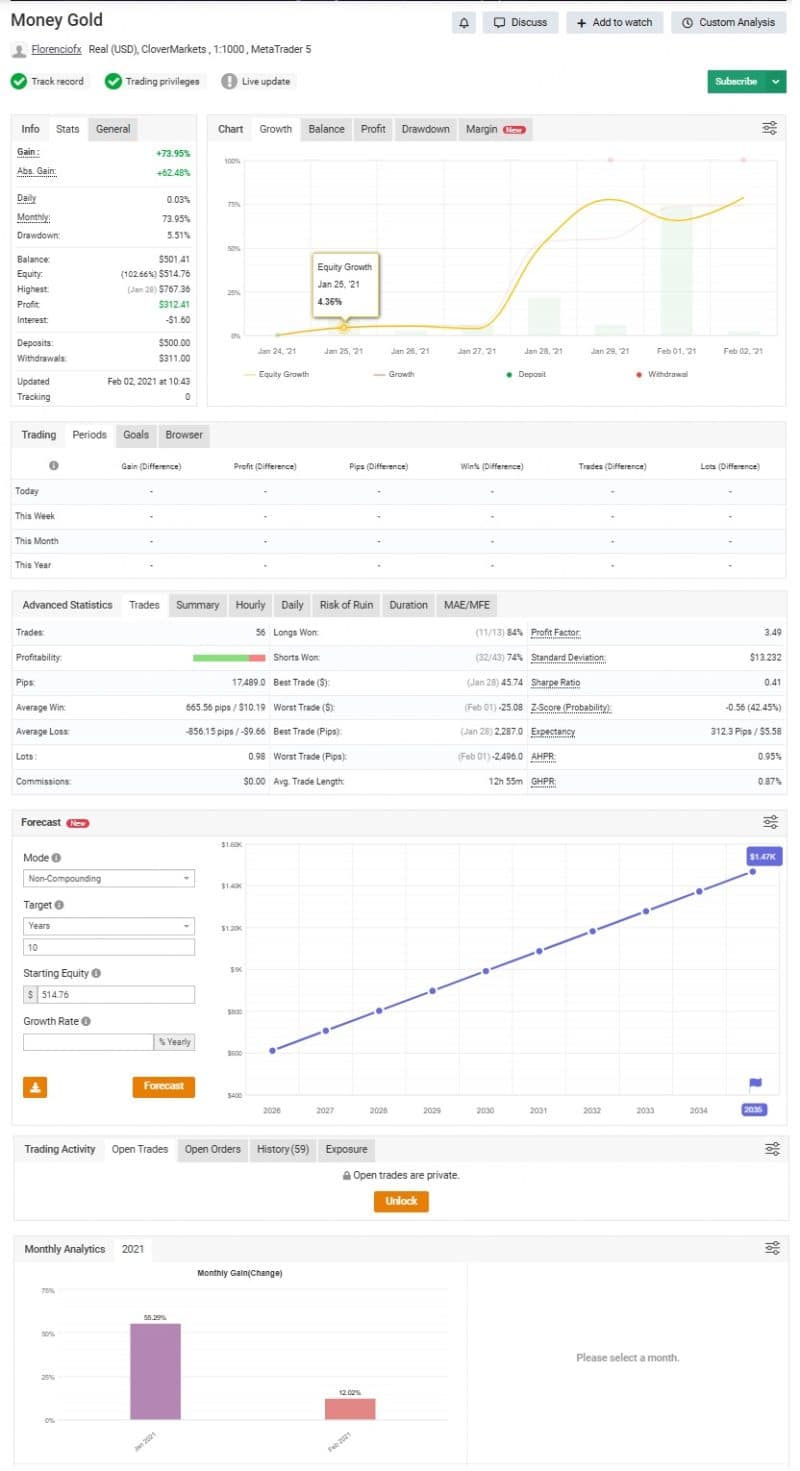Open Trading Activity settings icon
Viewport: 800px width, 1471px height.
pyautogui.click(x=771, y=1149)
